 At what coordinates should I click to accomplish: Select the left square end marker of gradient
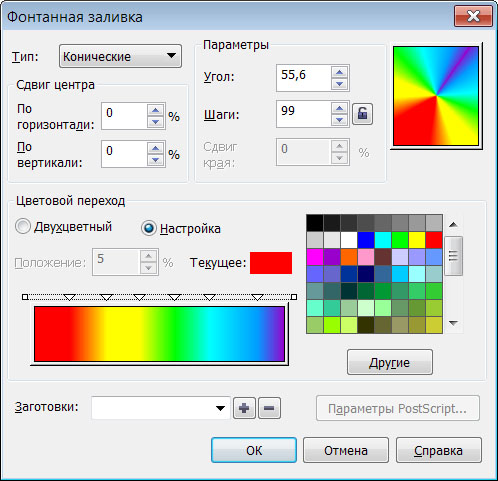click(x=25, y=297)
